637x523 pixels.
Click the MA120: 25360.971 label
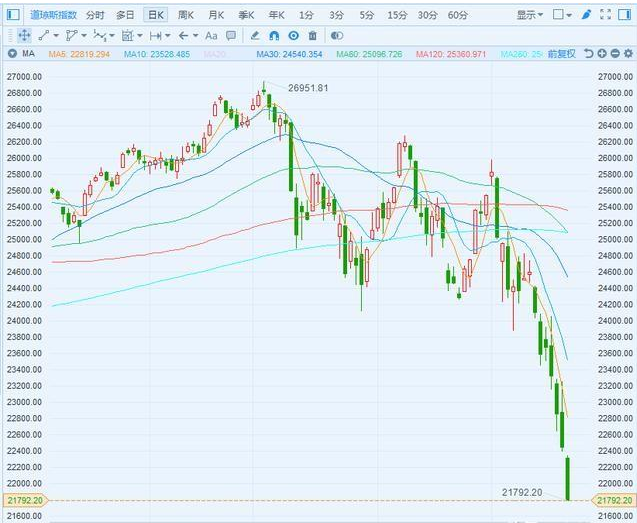click(x=451, y=54)
